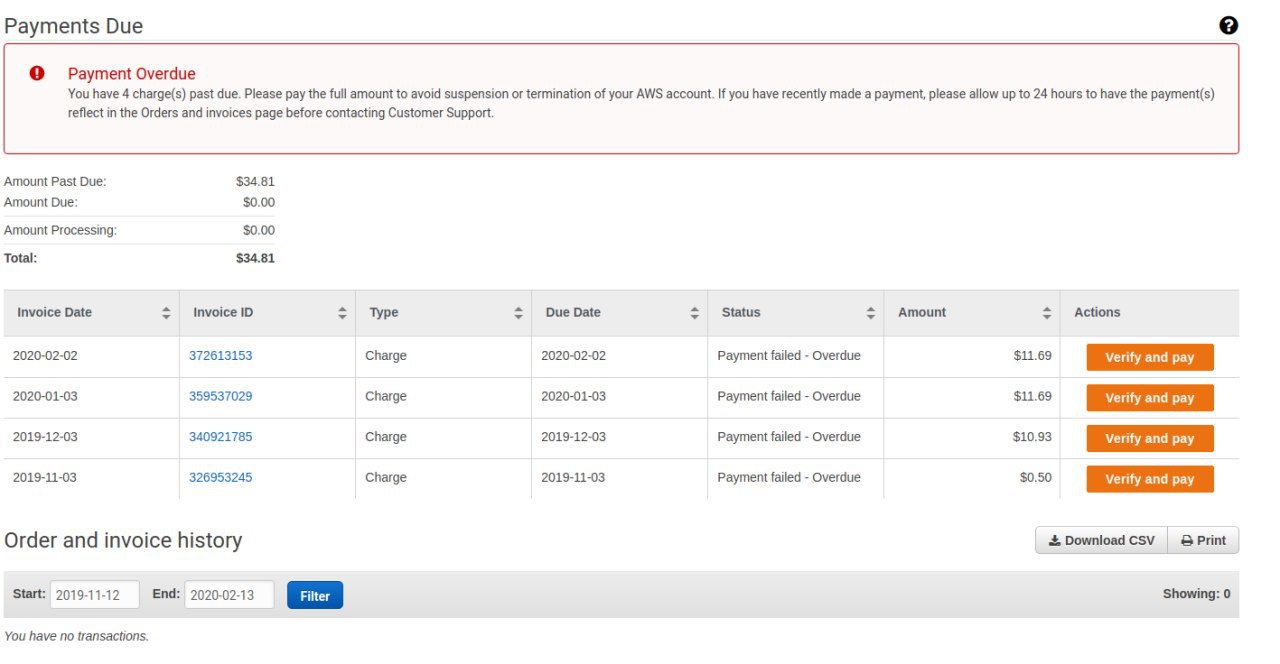Open invoice 340921785
The width and height of the screenshot is (1280, 664).
coord(220,437)
